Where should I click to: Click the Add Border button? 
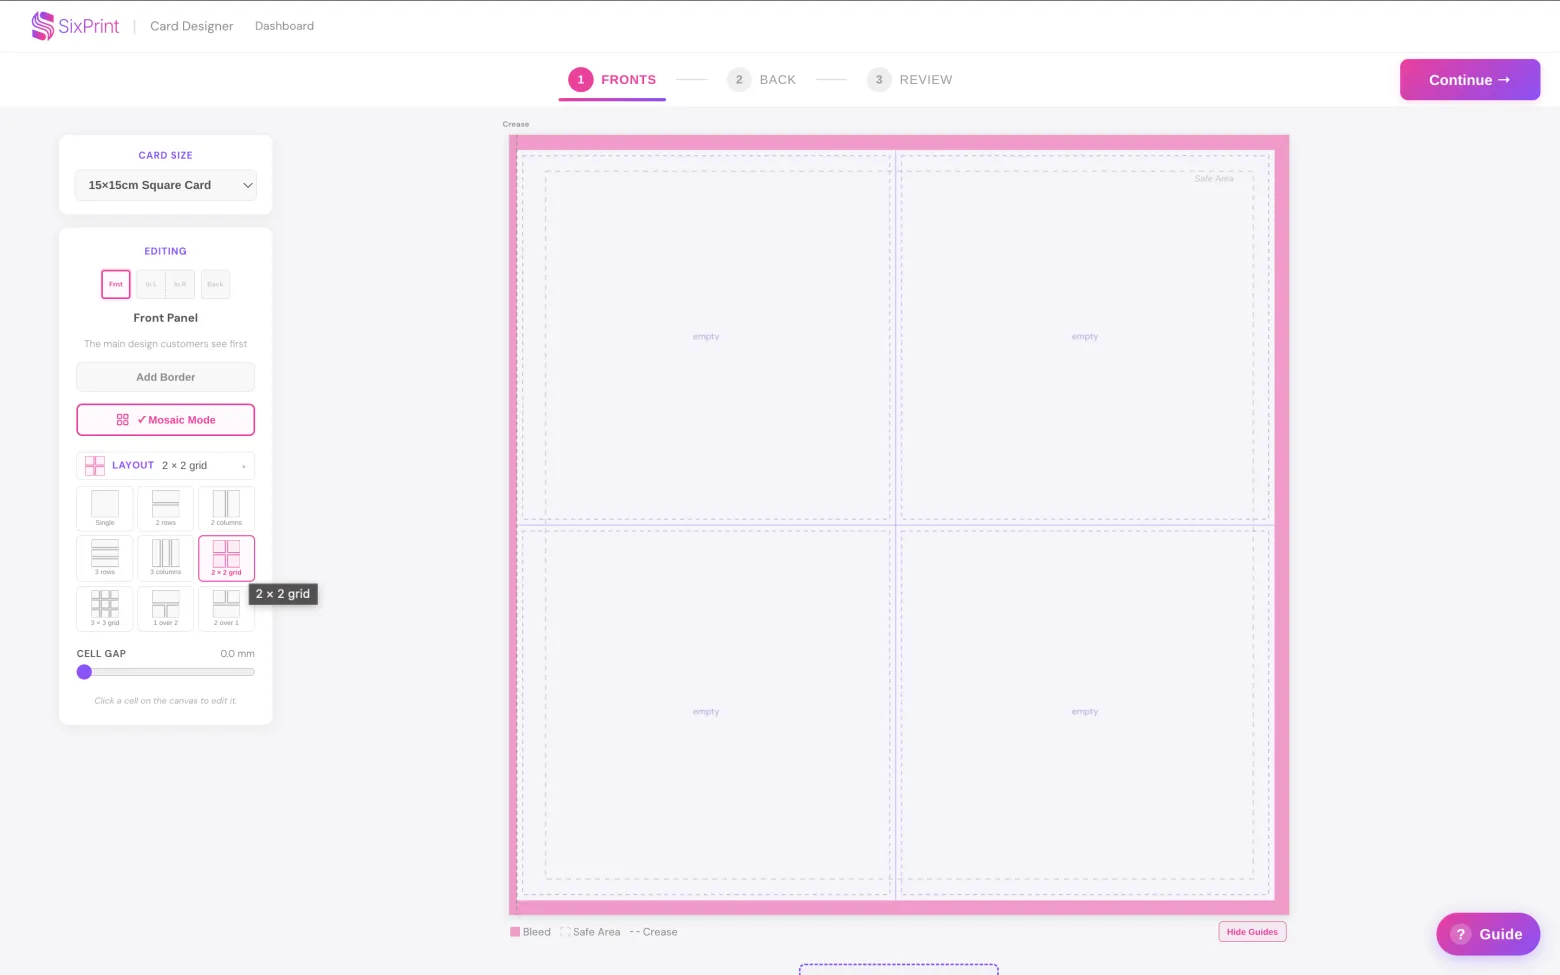point(166,377)
